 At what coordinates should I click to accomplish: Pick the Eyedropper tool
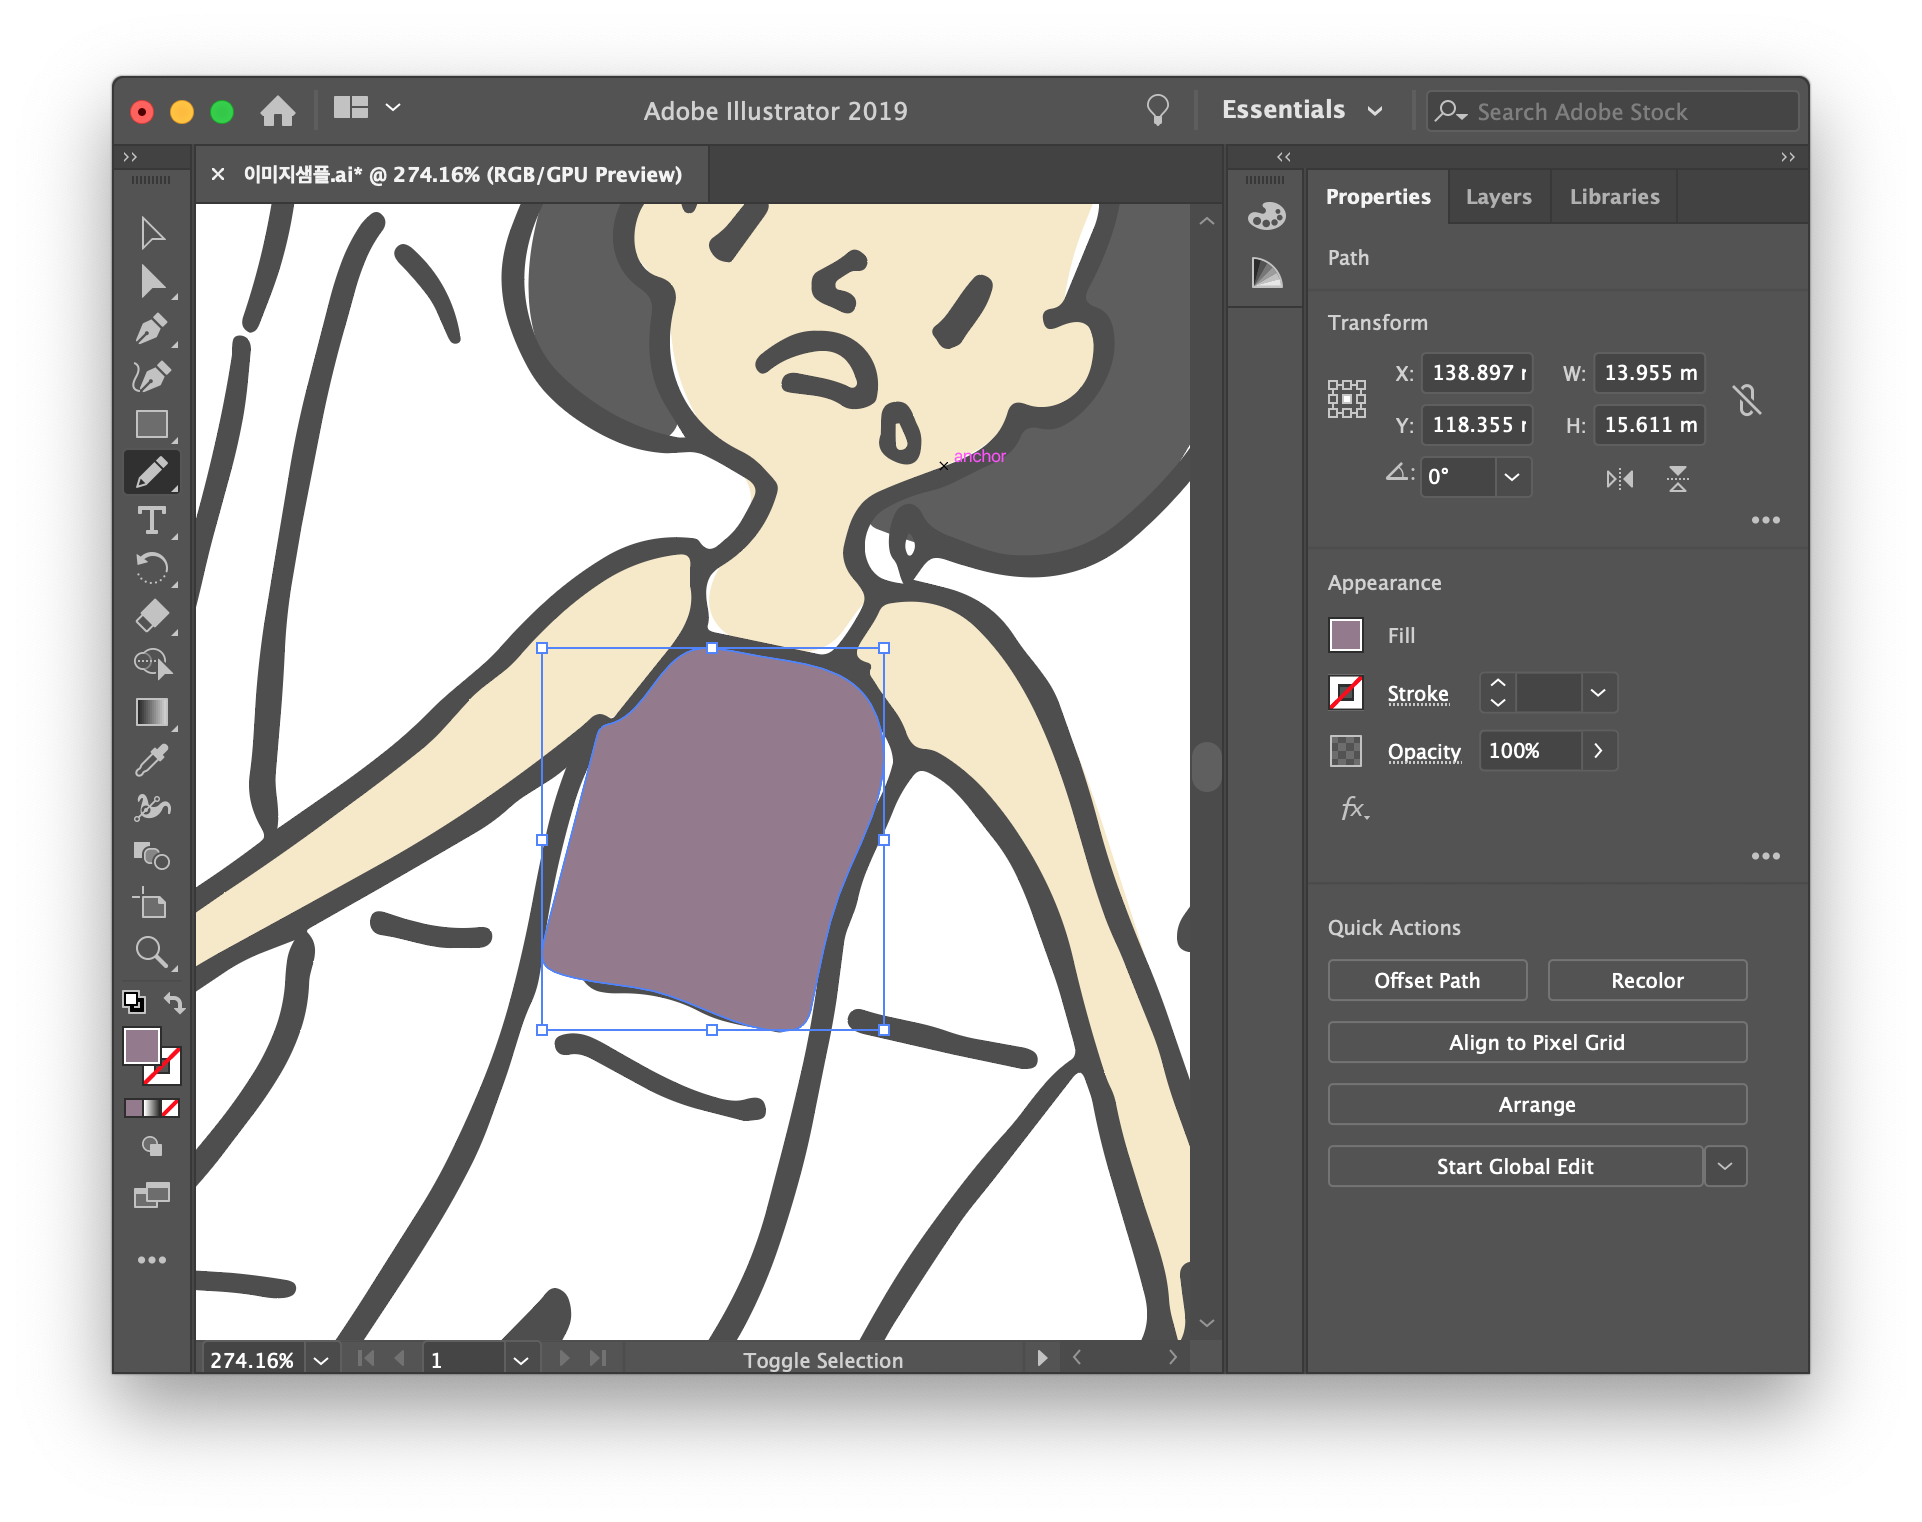152,760
